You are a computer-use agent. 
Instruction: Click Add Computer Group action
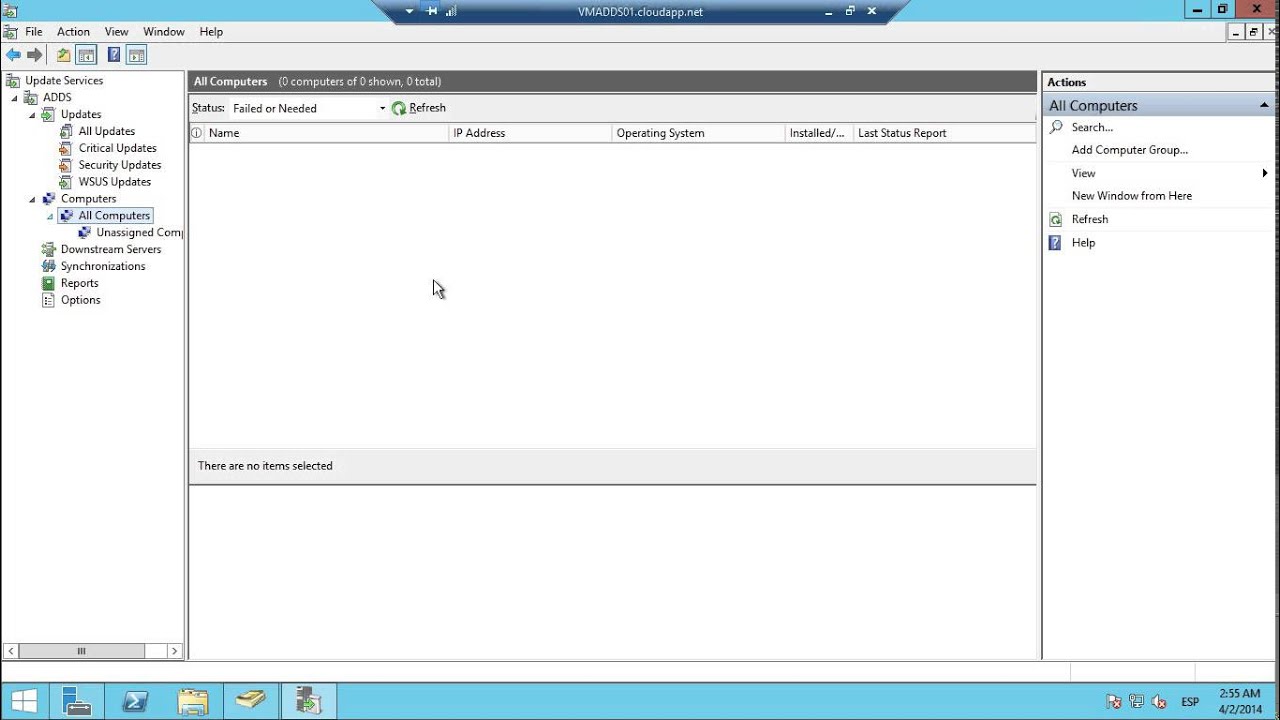coord(1130,150)
